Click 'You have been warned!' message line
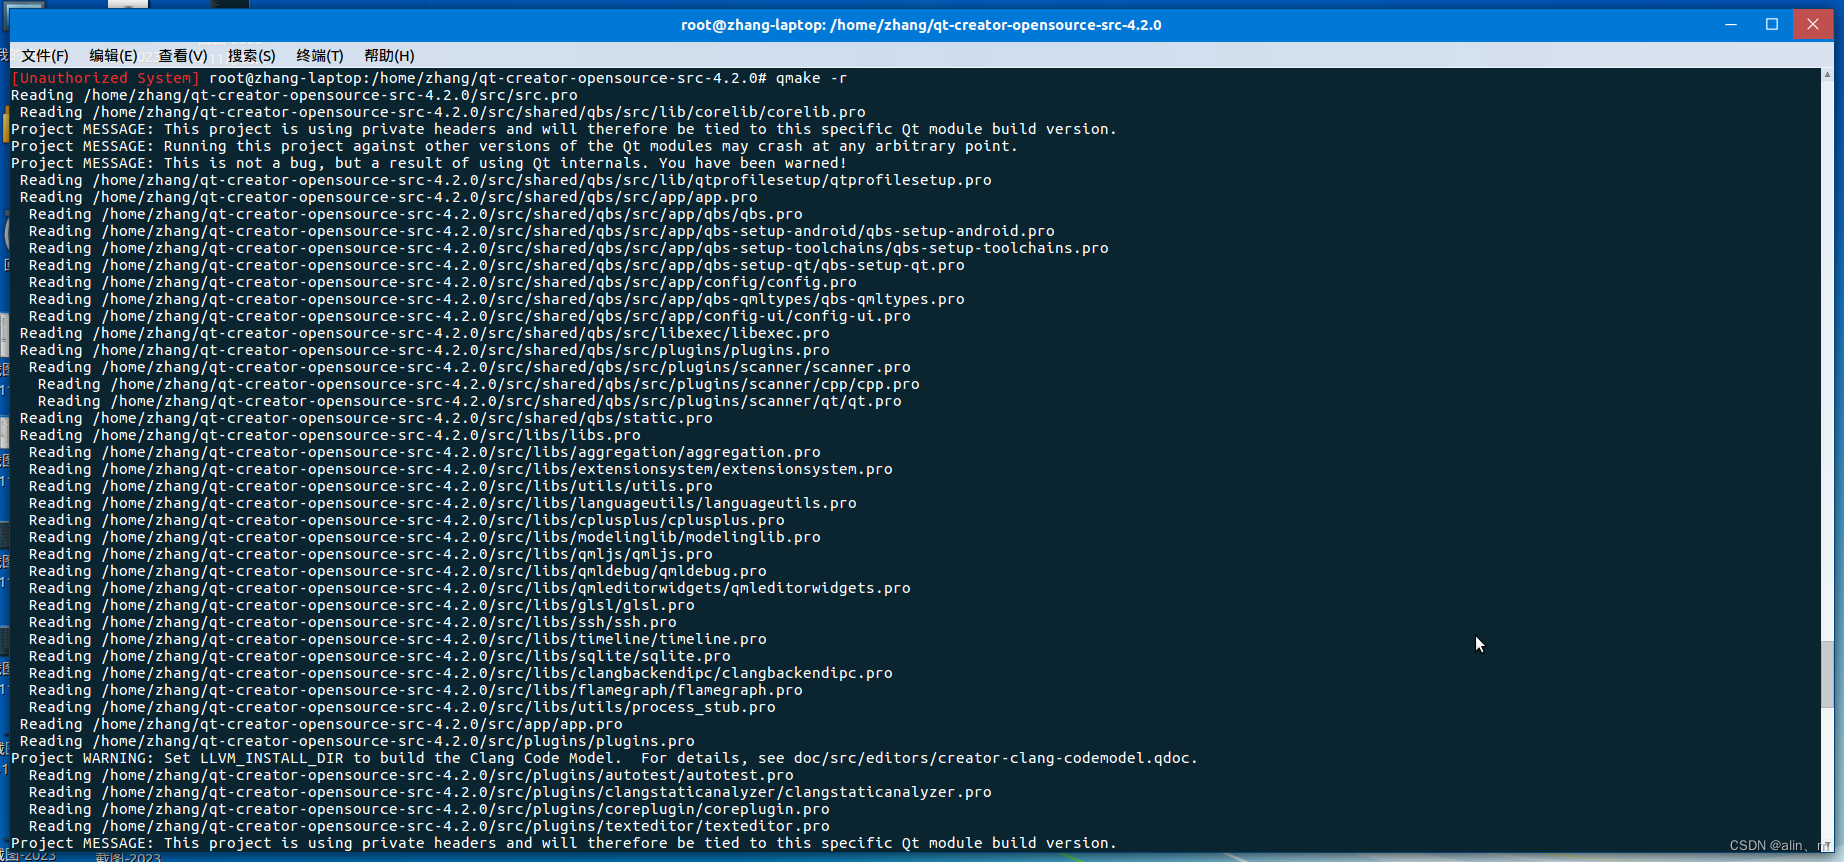 pos(429,163)
